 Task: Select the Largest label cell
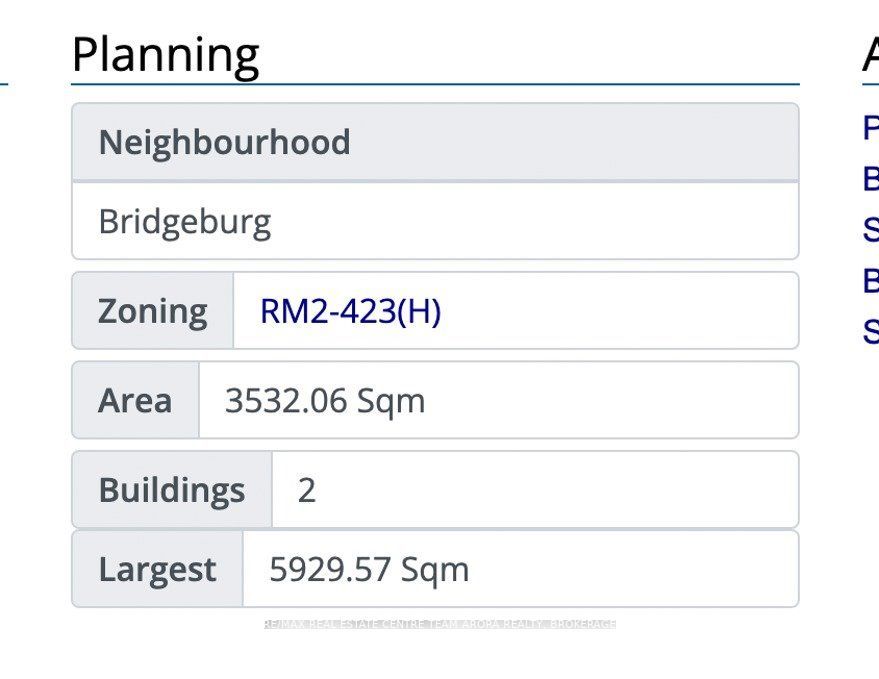point(157,569)
